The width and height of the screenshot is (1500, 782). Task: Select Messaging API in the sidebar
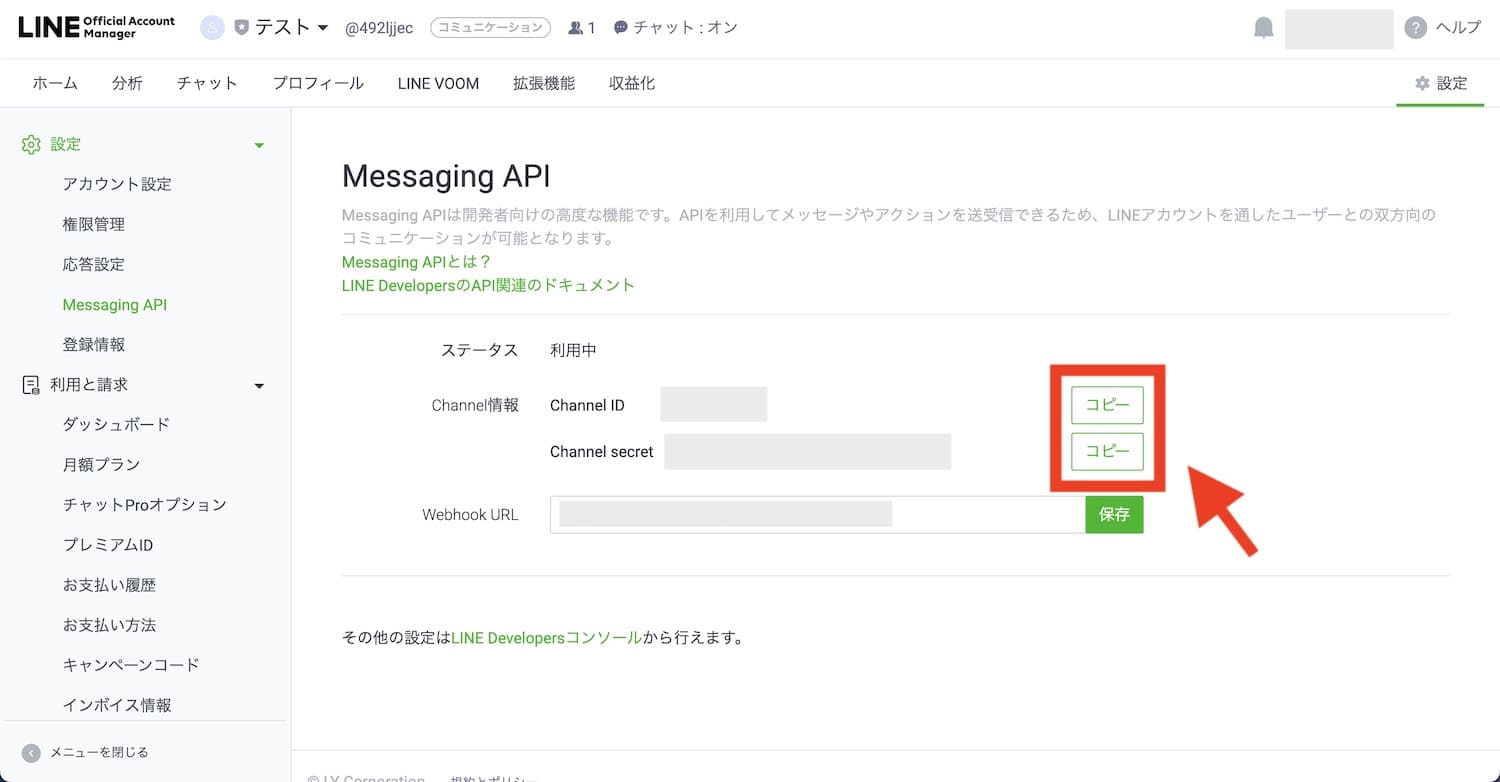pos(115,304)
